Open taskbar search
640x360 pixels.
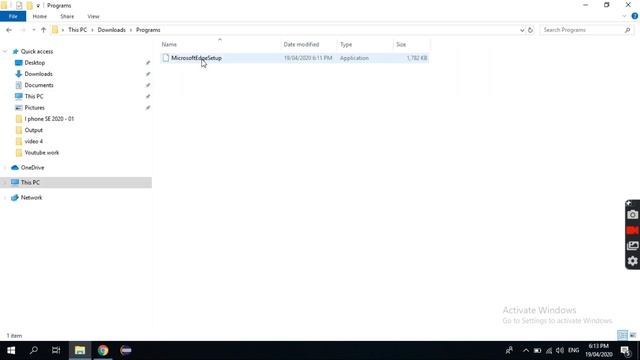pos(34,350)
